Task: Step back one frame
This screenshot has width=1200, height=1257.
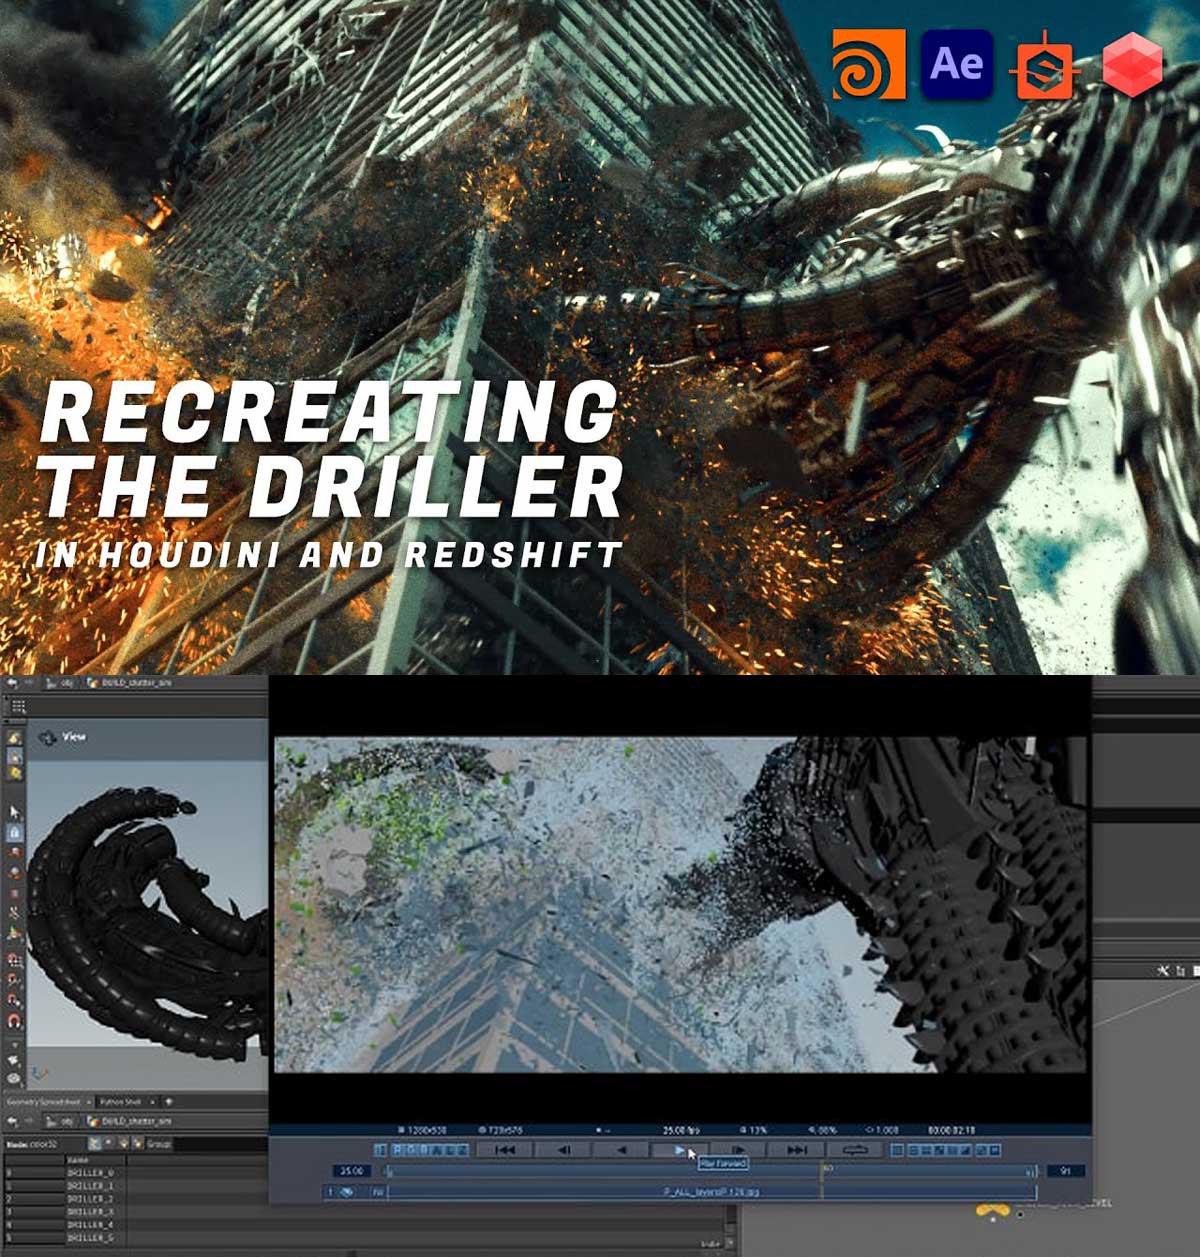Action: click(563, 1150)
